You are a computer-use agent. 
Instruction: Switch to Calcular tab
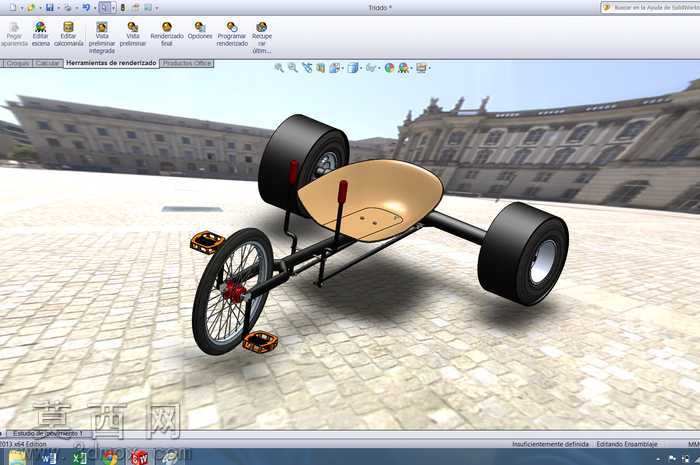point(48,63)
